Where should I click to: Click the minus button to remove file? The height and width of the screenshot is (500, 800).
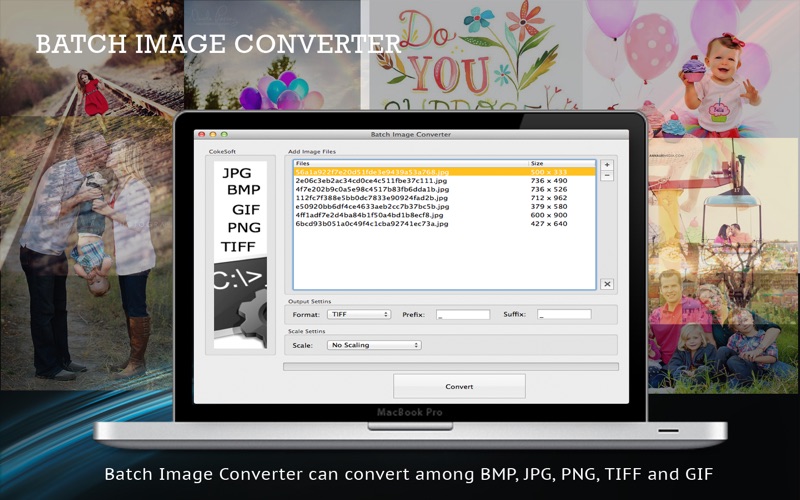[606, 175]
